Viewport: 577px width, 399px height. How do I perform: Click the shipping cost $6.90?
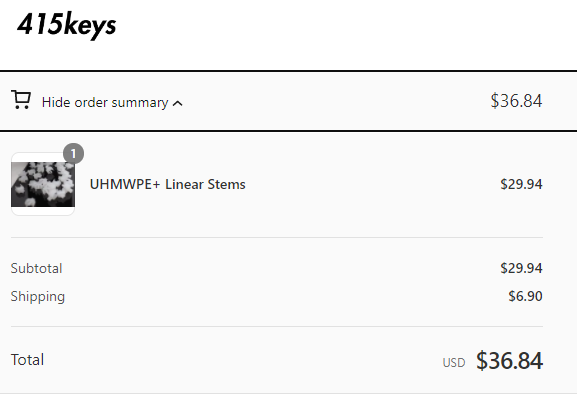point(525,296)
